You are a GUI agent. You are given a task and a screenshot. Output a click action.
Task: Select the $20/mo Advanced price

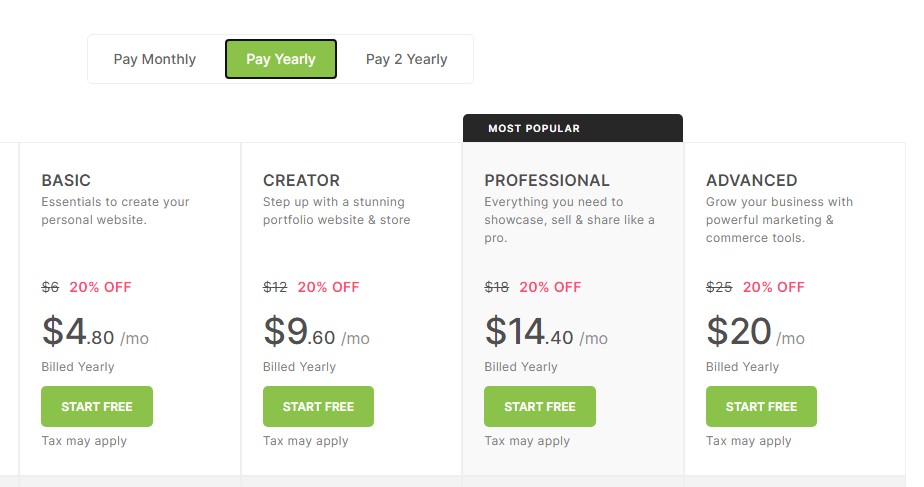[x=755, y=332]
